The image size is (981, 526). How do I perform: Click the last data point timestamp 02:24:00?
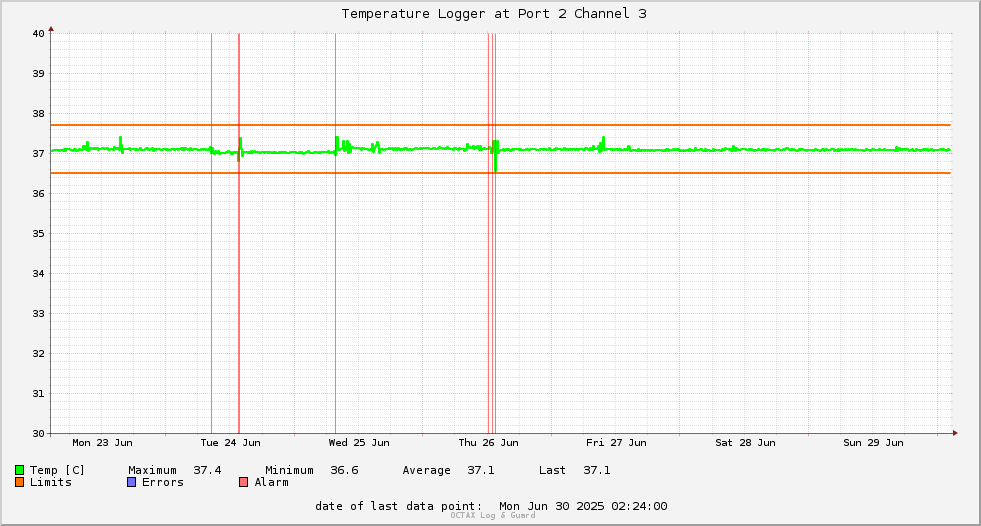639,506
